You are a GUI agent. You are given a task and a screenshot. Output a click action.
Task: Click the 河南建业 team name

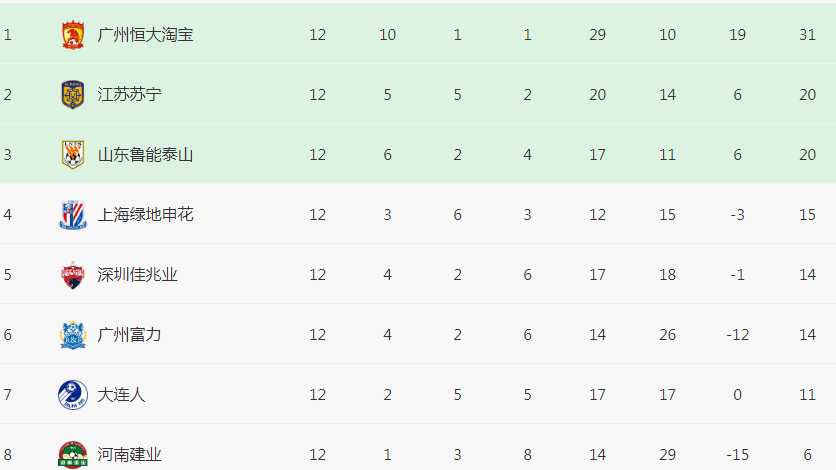click(129, 455)
